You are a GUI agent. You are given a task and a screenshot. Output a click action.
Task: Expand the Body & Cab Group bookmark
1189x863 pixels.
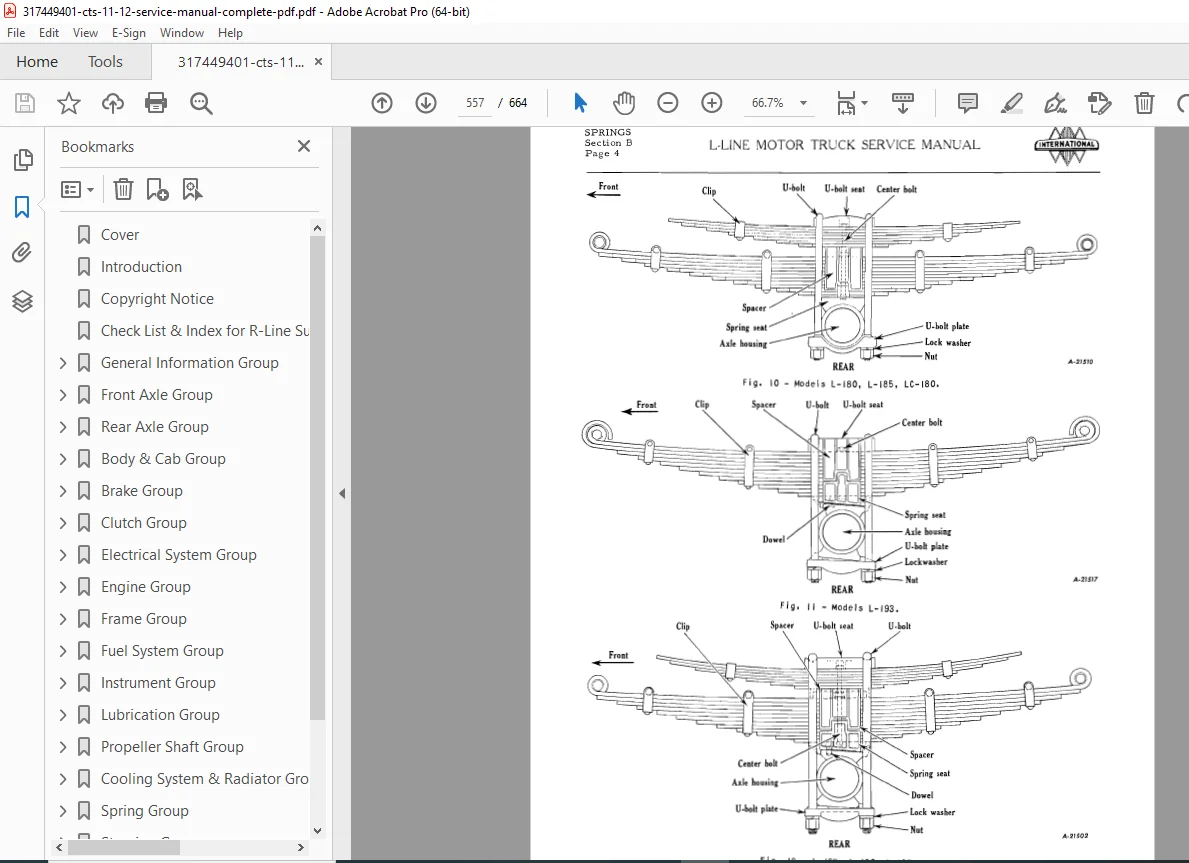coord(63,459)
